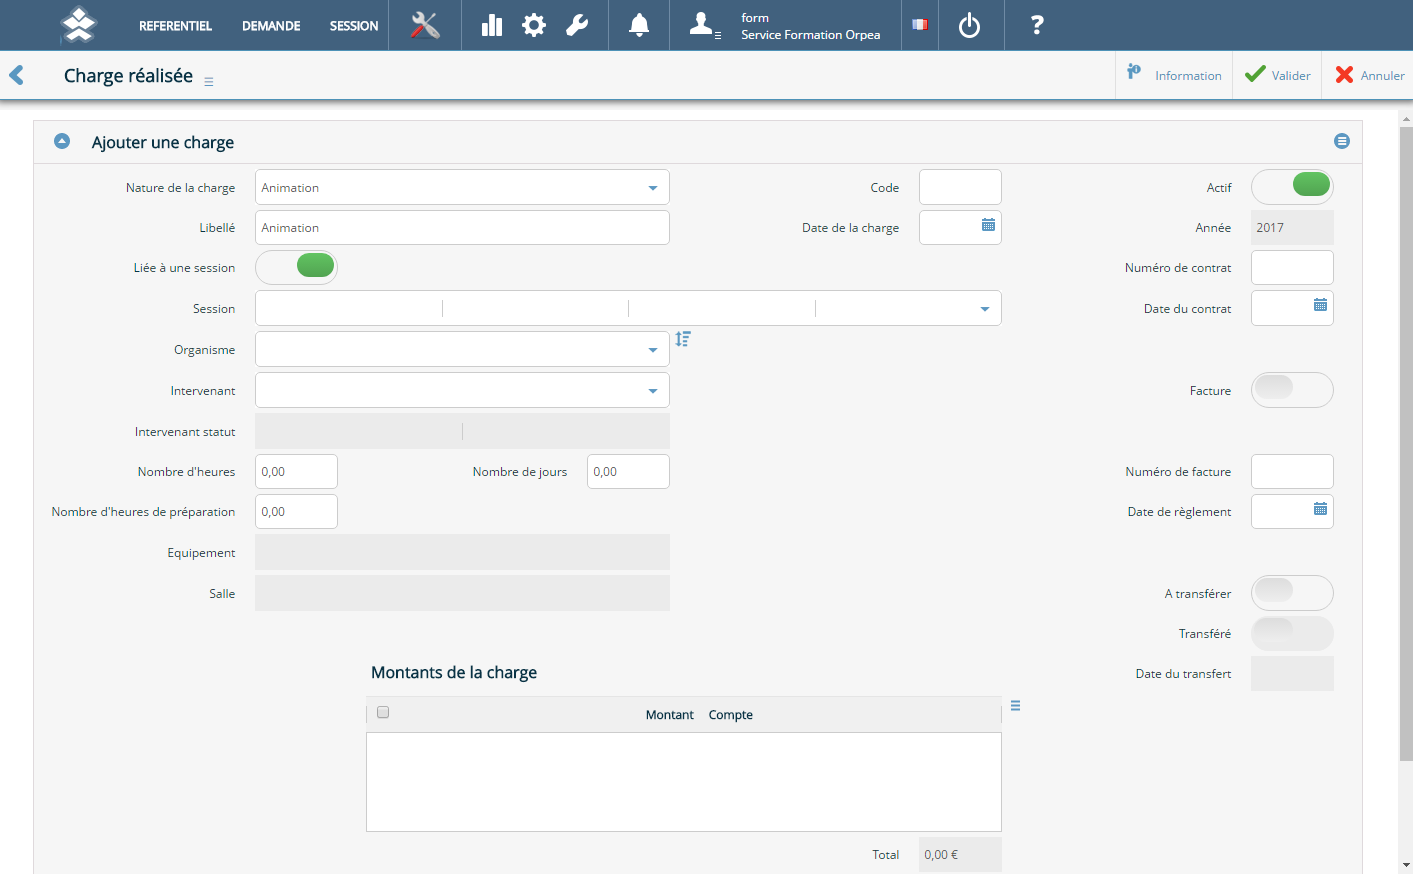Open calendar for Date du contrat
Viewport: 1413px width, 877px height.
(x=1320, y=305)
